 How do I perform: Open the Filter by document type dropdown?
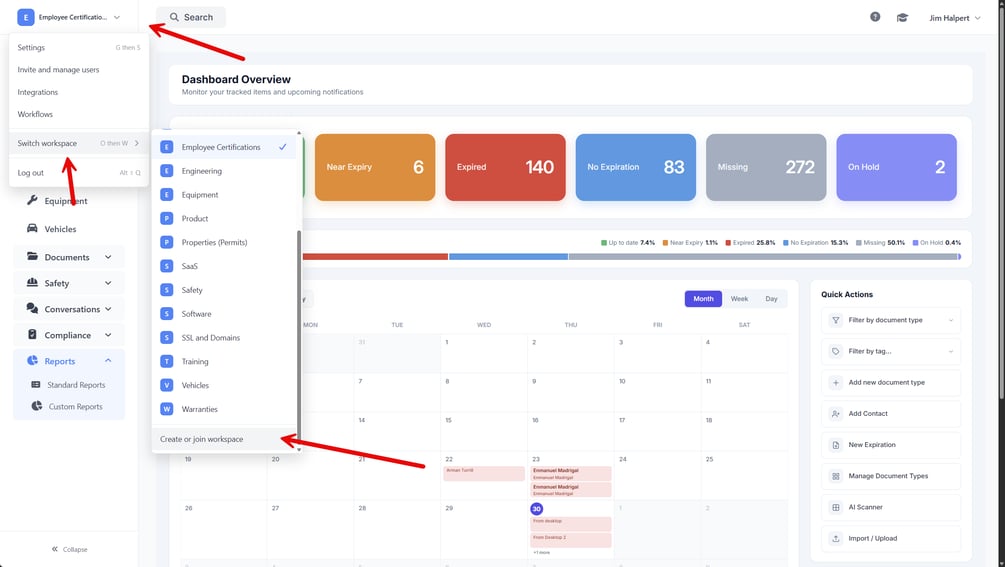pyautogui.click(x=891, y=320)
